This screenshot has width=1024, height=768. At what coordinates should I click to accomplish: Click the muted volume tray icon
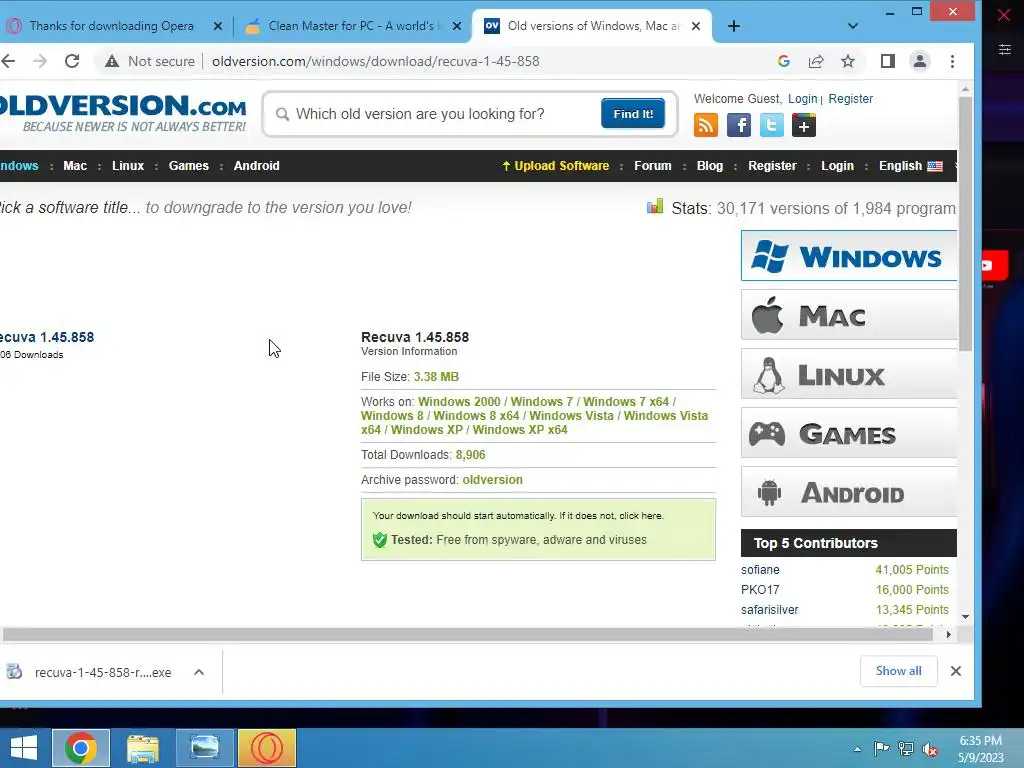[x=930, y=749]
